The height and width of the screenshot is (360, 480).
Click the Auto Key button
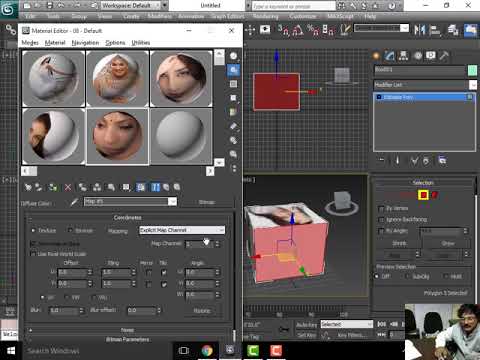coord(306,324)
